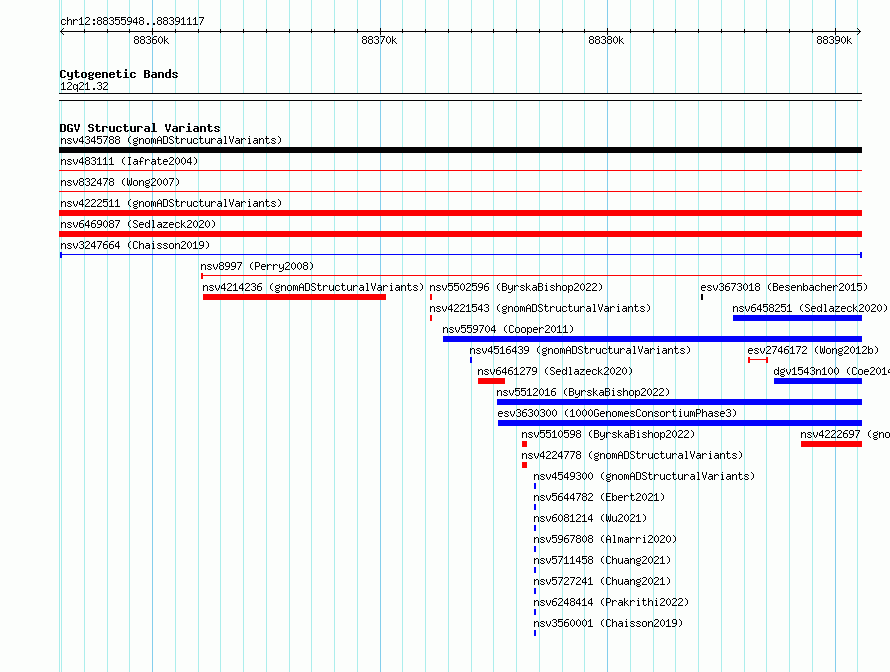Open nsv6248414 (Prakrithi2022) label
890x672 pixels.
click(611, 602)
